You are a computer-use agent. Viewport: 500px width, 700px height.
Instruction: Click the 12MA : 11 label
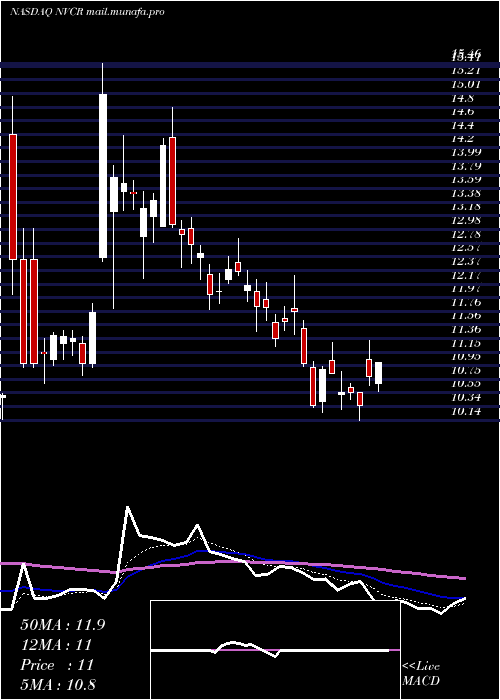click(x=56, y=645)
